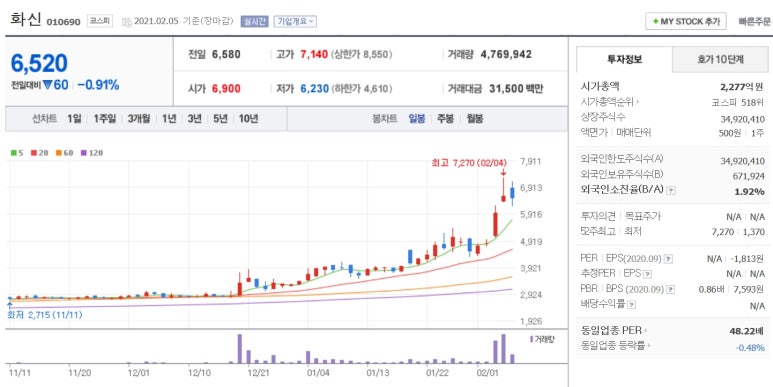Click the 상장주식수 value 34,920,410

point(742,119)
